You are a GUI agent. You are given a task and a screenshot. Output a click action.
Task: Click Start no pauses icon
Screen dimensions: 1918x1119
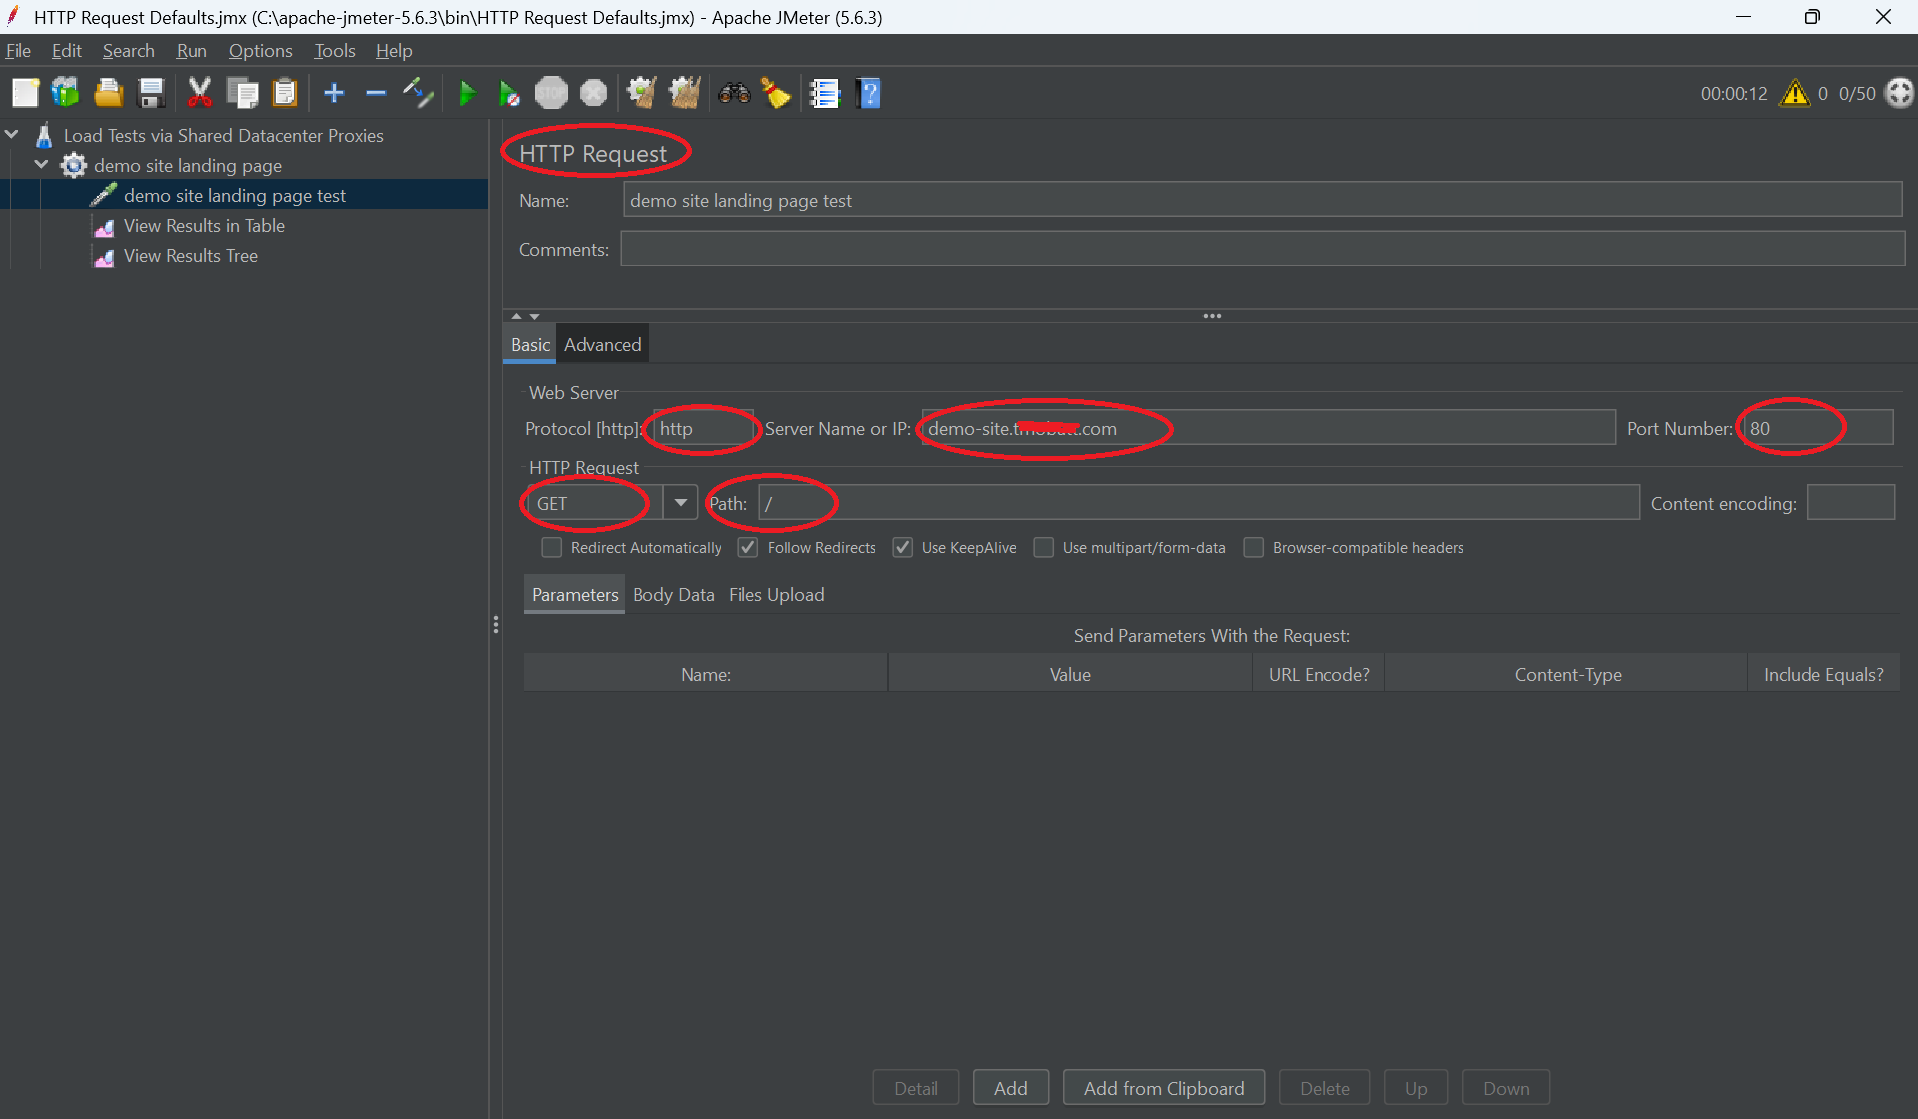click(x=509, y=93)
